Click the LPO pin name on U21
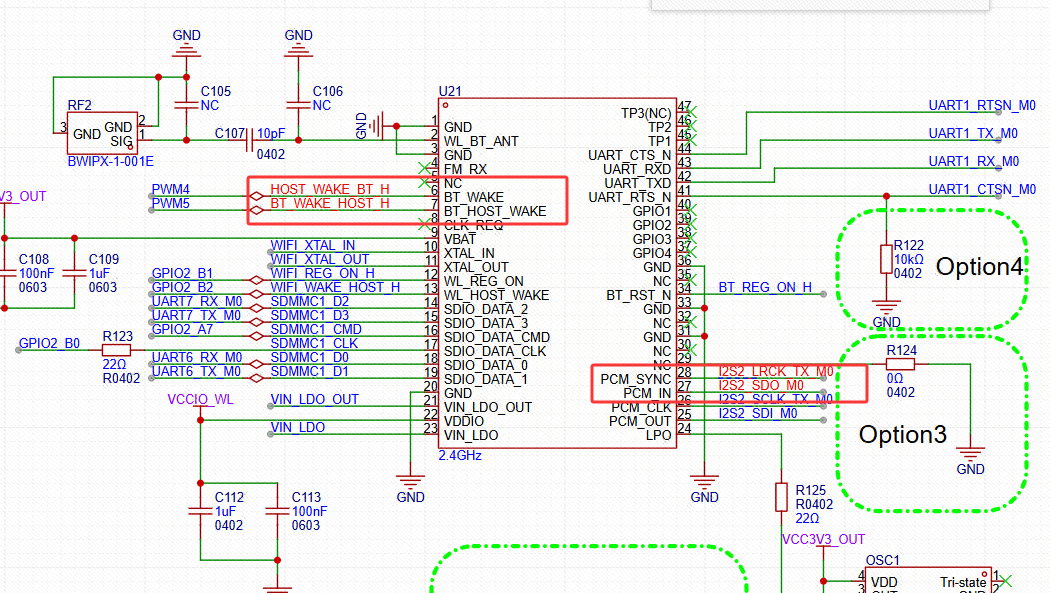Screen dimensions: 1050x593 [x=658, y=435]
